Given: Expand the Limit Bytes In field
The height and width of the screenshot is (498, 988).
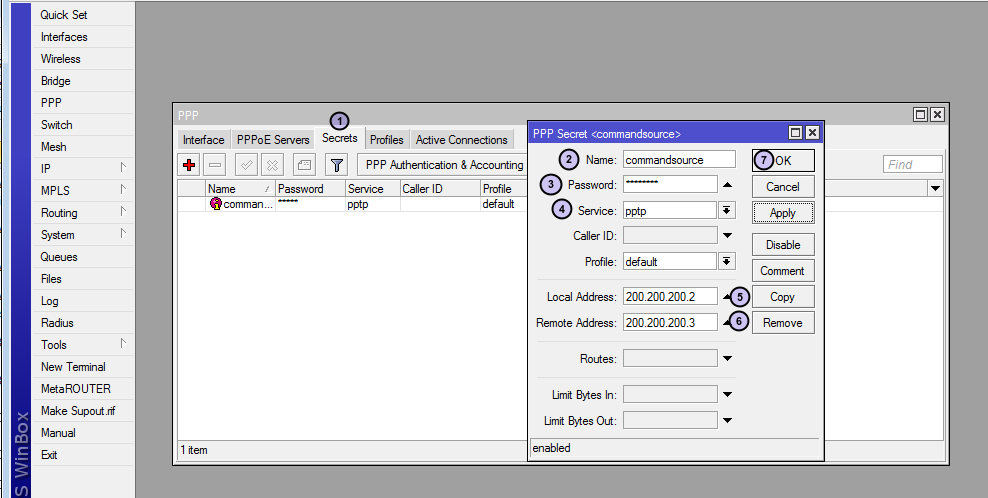Looking at the screenshot, I should (x=727, y=395).
